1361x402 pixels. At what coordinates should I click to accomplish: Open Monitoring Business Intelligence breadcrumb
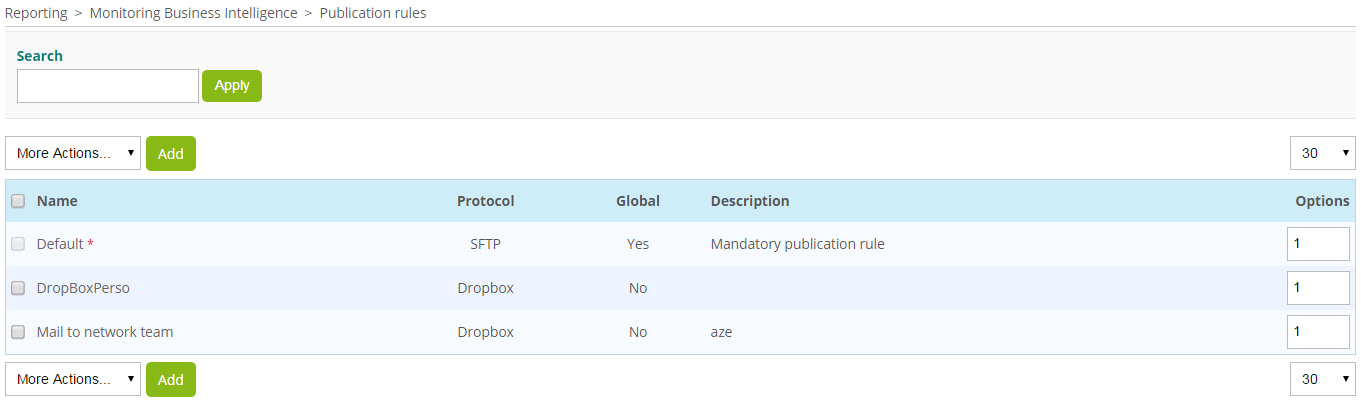point(193,13)
